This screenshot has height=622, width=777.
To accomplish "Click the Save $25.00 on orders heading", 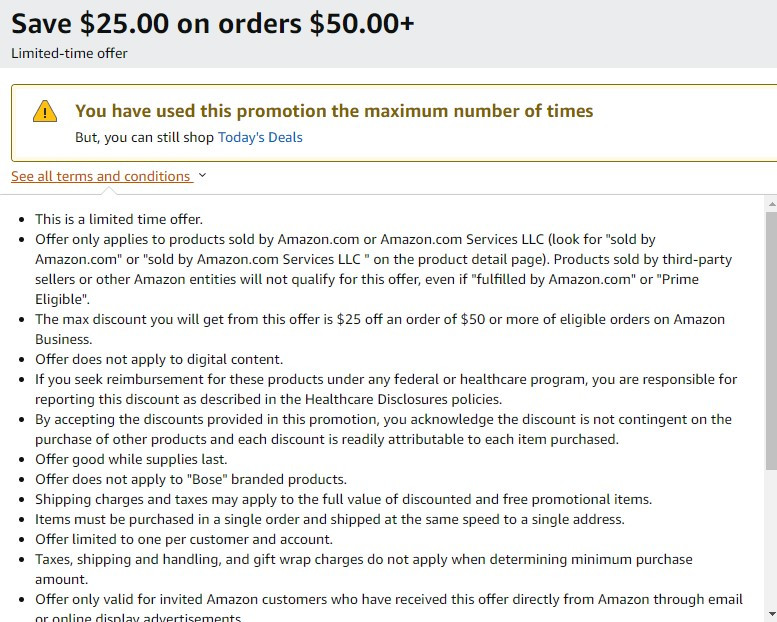I will tap(213, 23).
